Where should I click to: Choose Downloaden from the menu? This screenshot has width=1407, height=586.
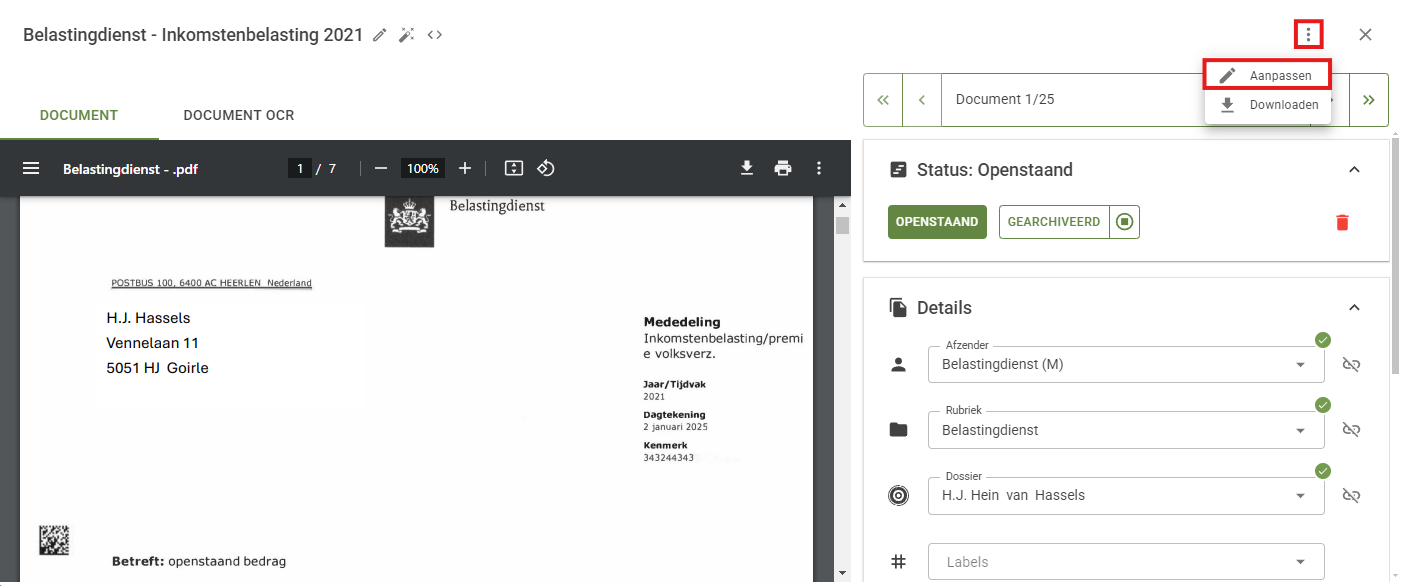tap(1267, 105)
